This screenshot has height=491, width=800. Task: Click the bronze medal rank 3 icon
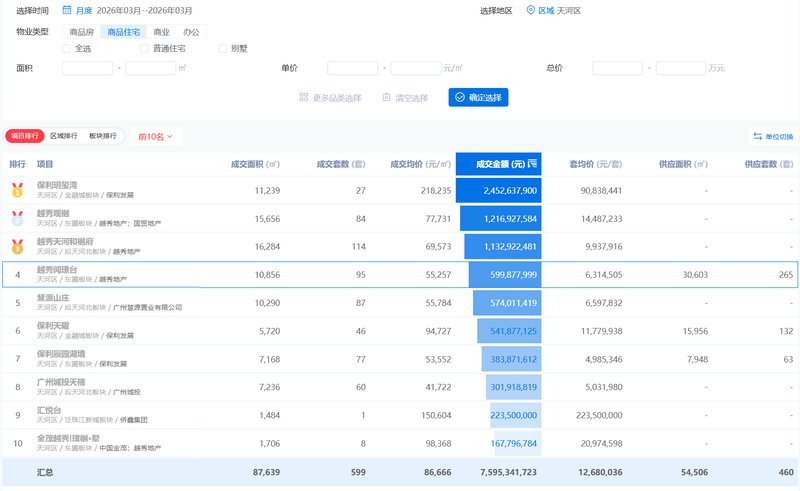[17, 247]
